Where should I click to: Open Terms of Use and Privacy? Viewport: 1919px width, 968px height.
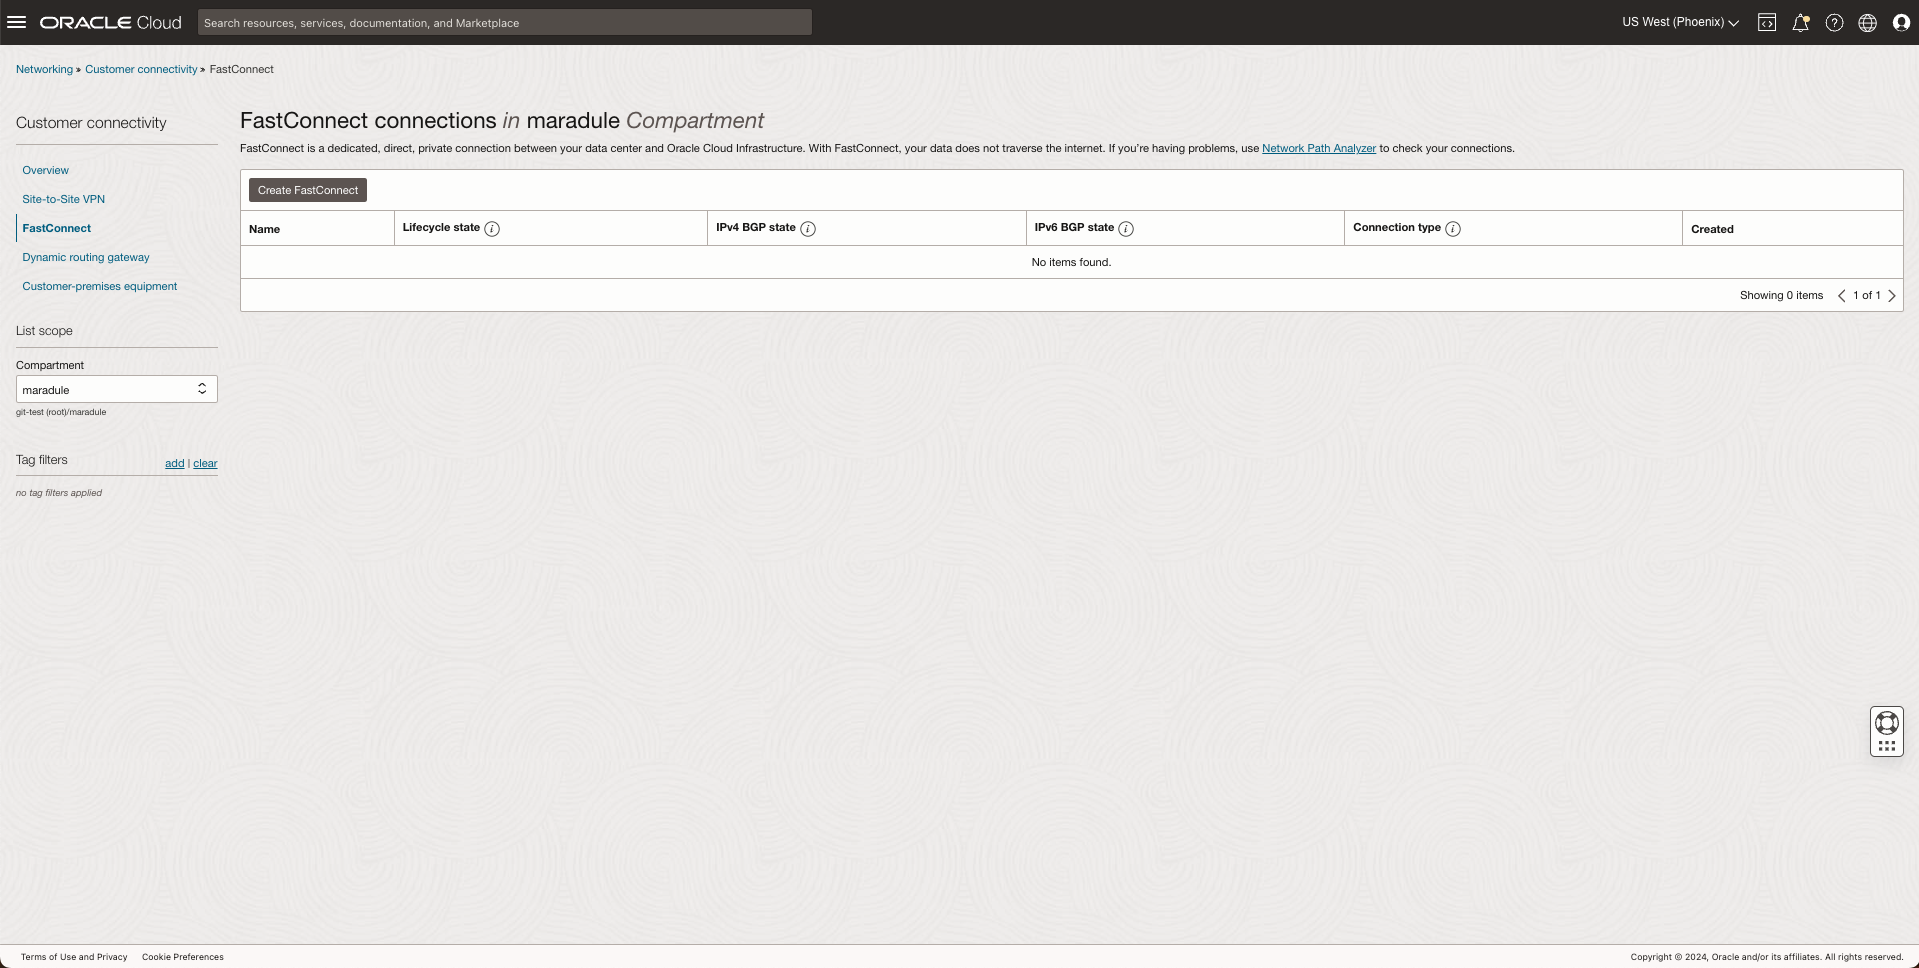click(74, 957)
